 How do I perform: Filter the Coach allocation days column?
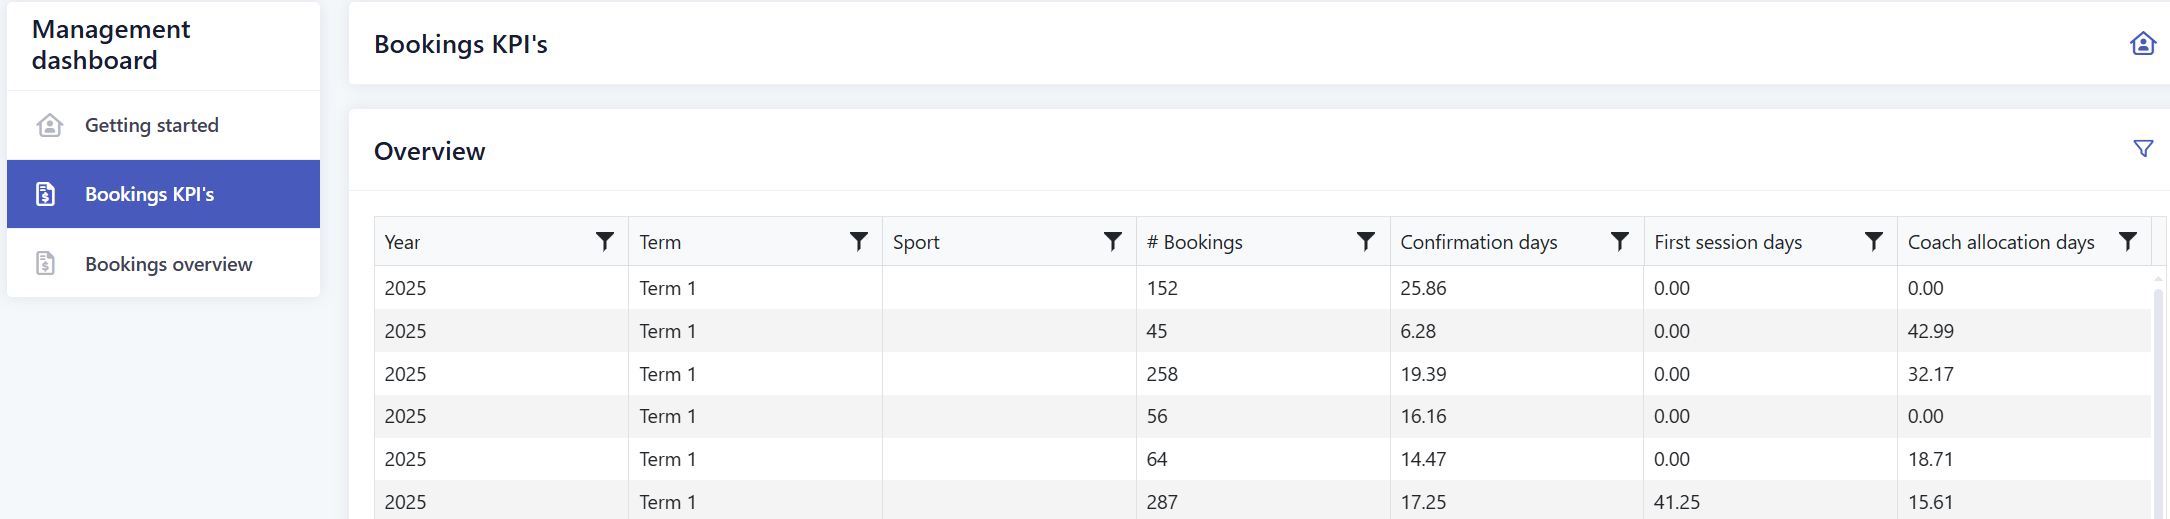click(2128, 241)
